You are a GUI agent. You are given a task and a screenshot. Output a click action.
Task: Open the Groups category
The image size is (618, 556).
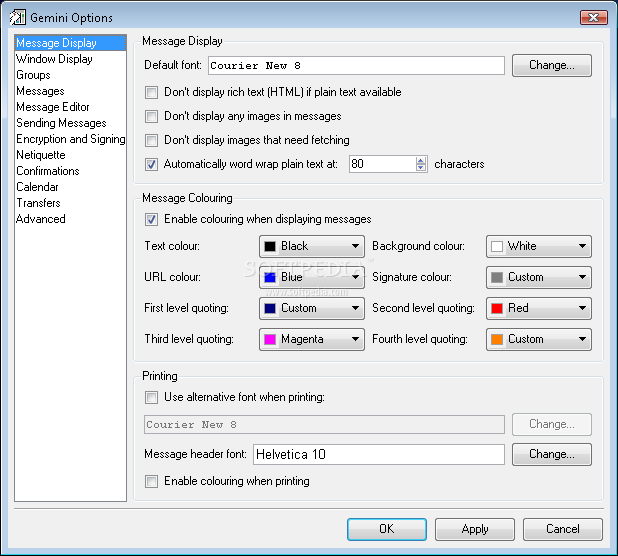(70, 75)
